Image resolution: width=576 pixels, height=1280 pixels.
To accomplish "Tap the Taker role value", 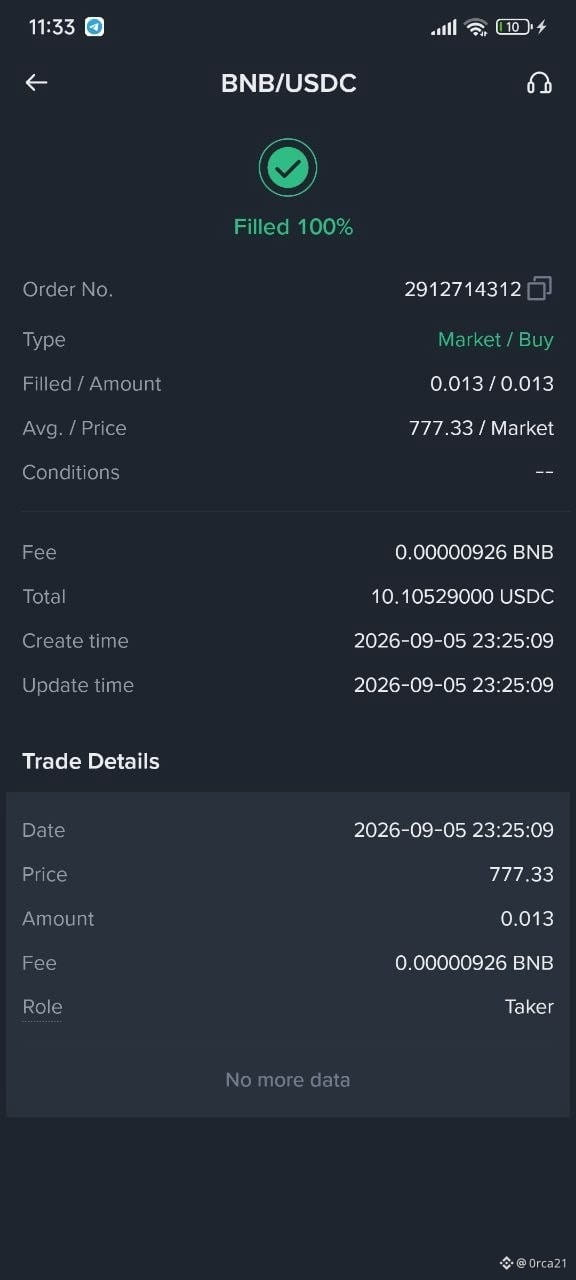I will coord(529,1007).
